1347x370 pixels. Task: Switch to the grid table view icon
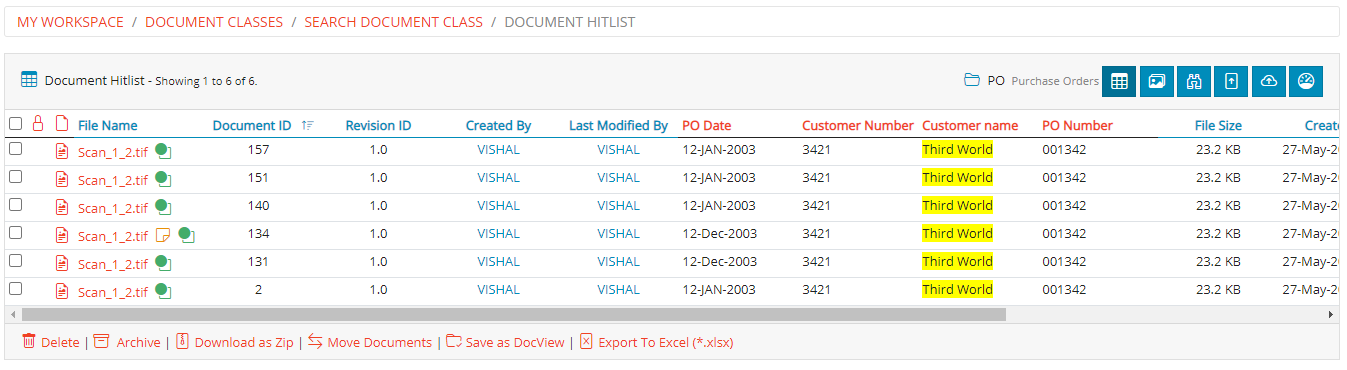pos(1119,81)
